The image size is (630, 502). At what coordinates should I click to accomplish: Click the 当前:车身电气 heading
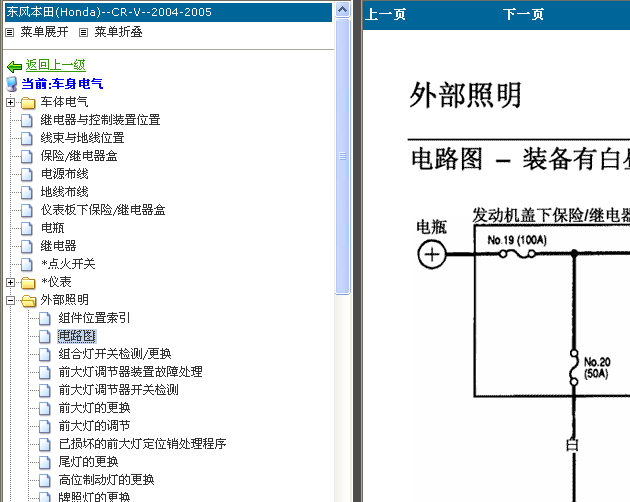pyautogui.click(x=62, y=84)
